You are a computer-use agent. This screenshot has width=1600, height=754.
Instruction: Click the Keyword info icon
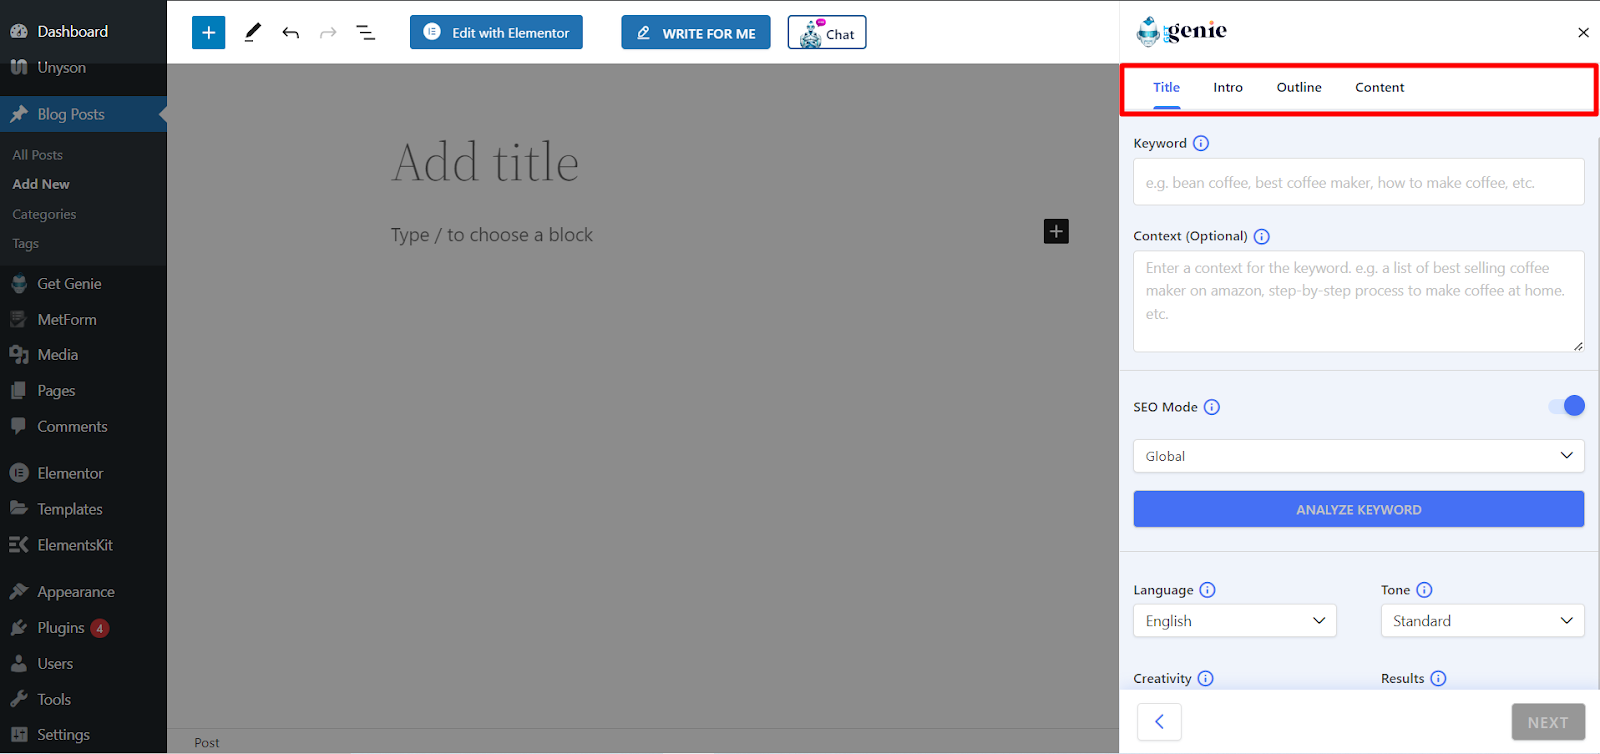coord(1201,143)
